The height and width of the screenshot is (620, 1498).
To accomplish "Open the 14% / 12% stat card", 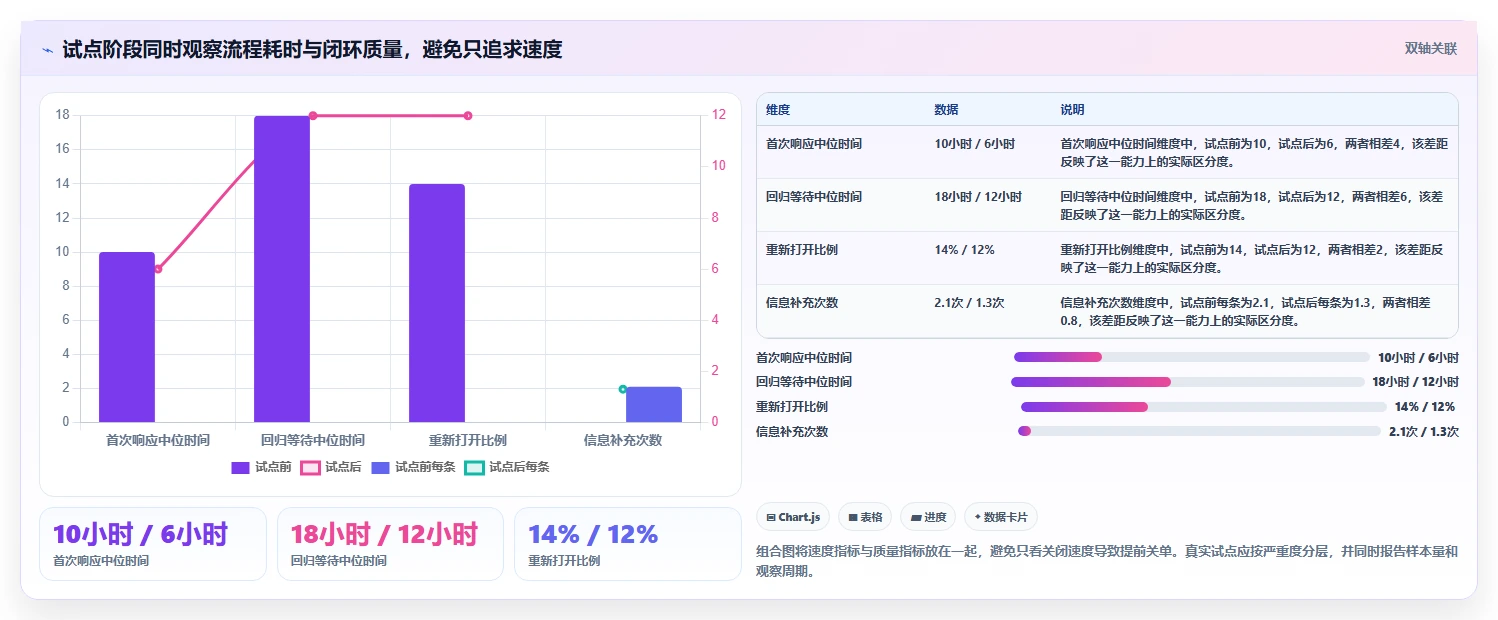I will 628,544.
